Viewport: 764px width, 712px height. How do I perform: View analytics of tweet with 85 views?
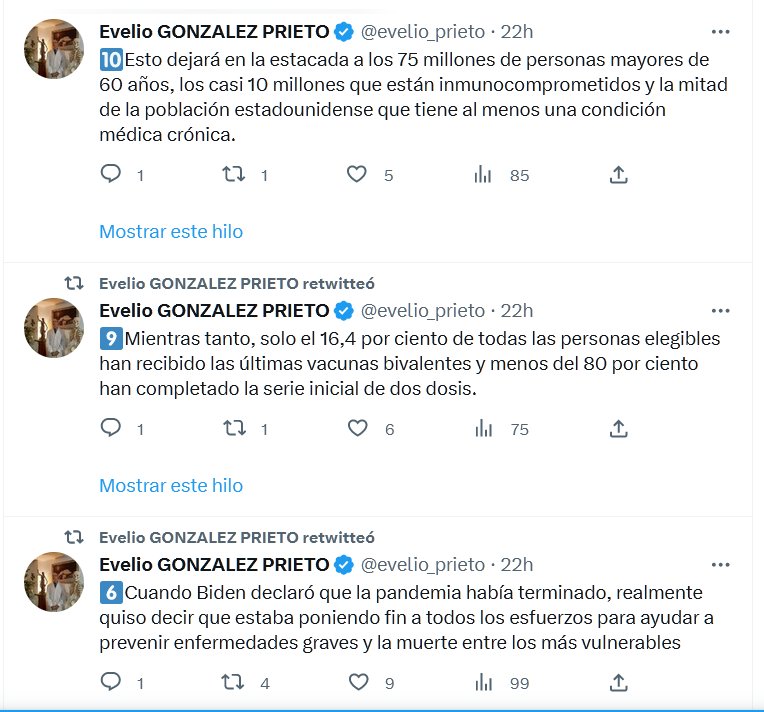coord(483,175)
